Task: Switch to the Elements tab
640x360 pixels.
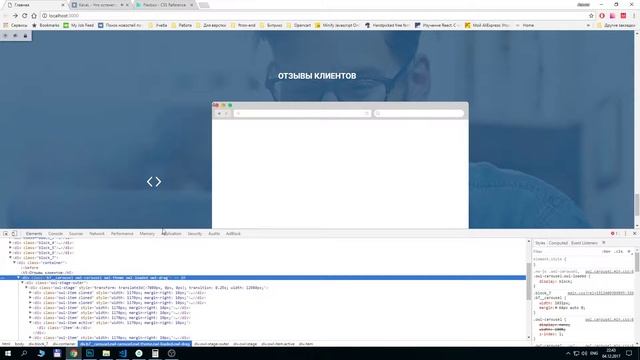Action: point(34,234)
